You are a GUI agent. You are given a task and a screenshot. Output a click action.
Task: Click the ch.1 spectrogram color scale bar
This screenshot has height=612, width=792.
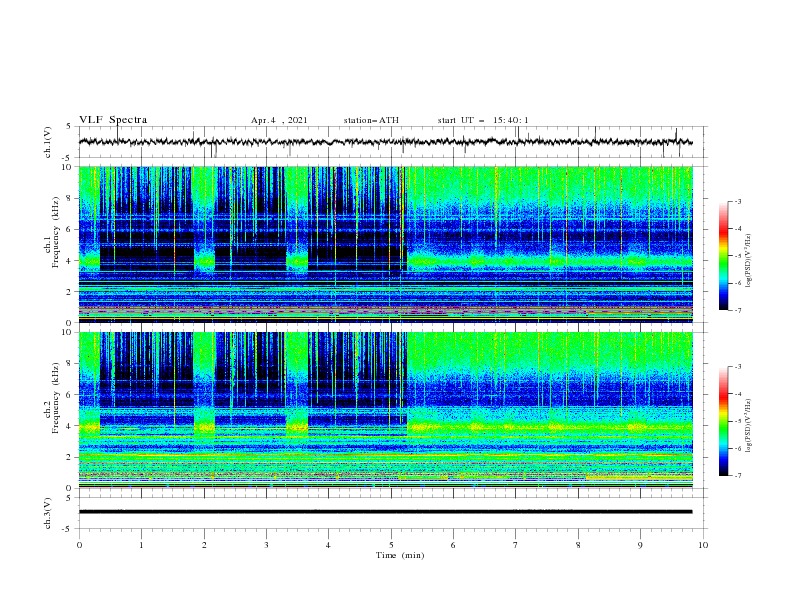pyautogui.click(x=723, y=256)
